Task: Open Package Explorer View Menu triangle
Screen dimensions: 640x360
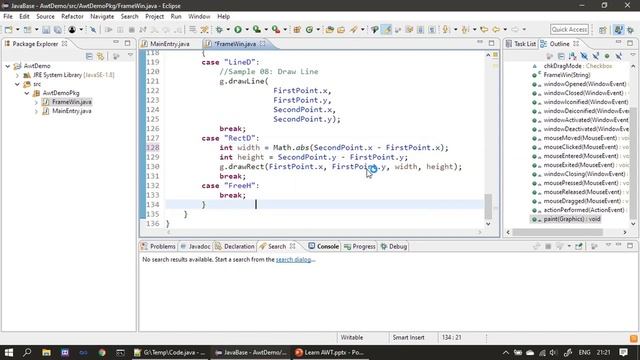Action: [130, 56]
